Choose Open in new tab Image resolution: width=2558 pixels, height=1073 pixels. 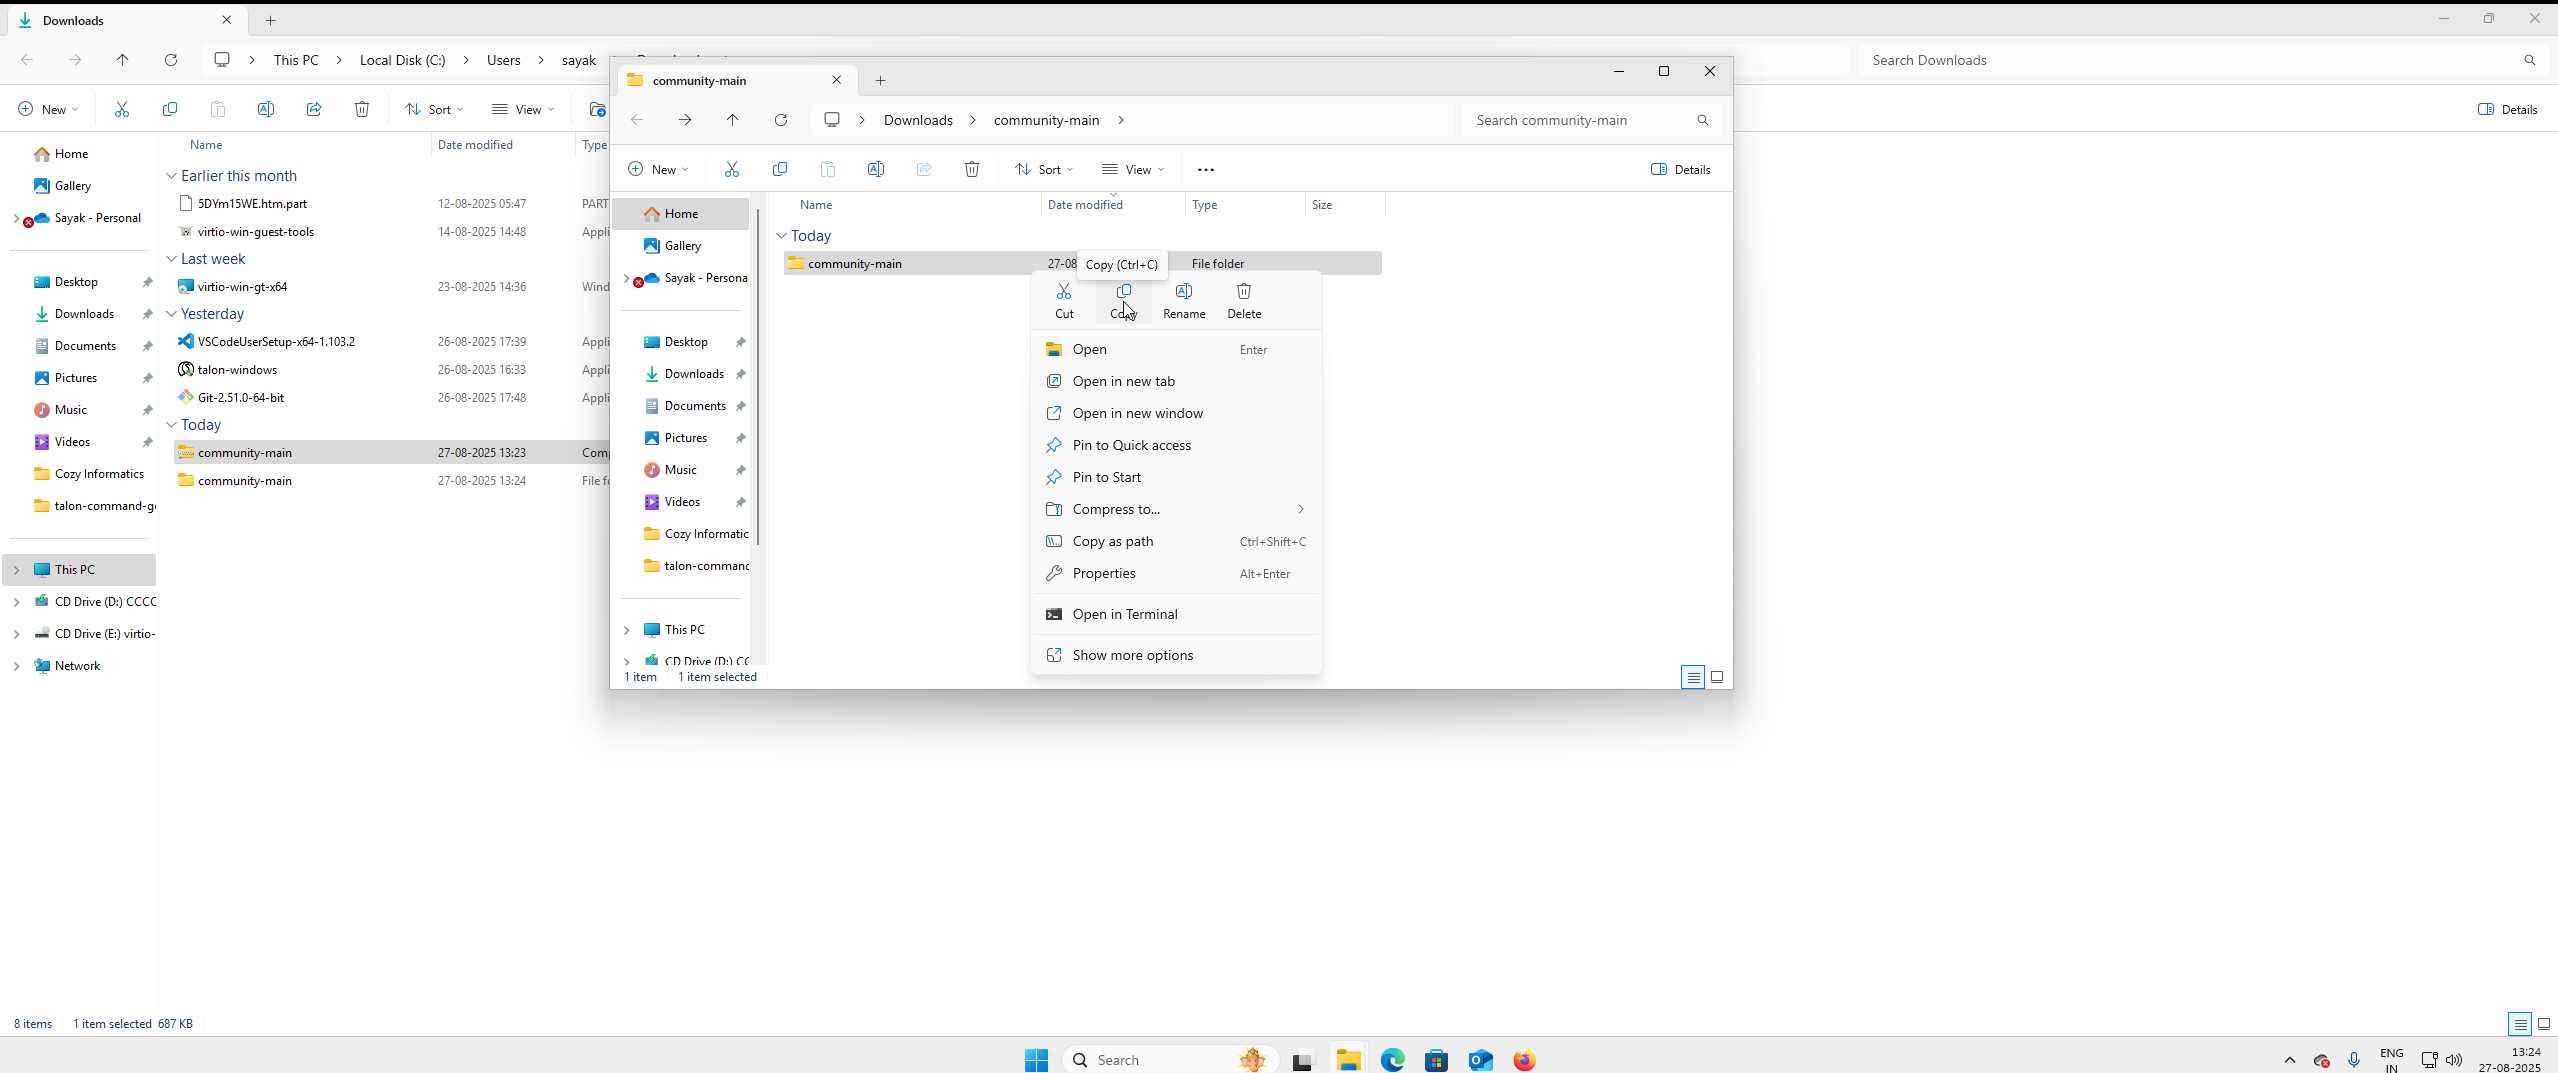coord(1176,381)
